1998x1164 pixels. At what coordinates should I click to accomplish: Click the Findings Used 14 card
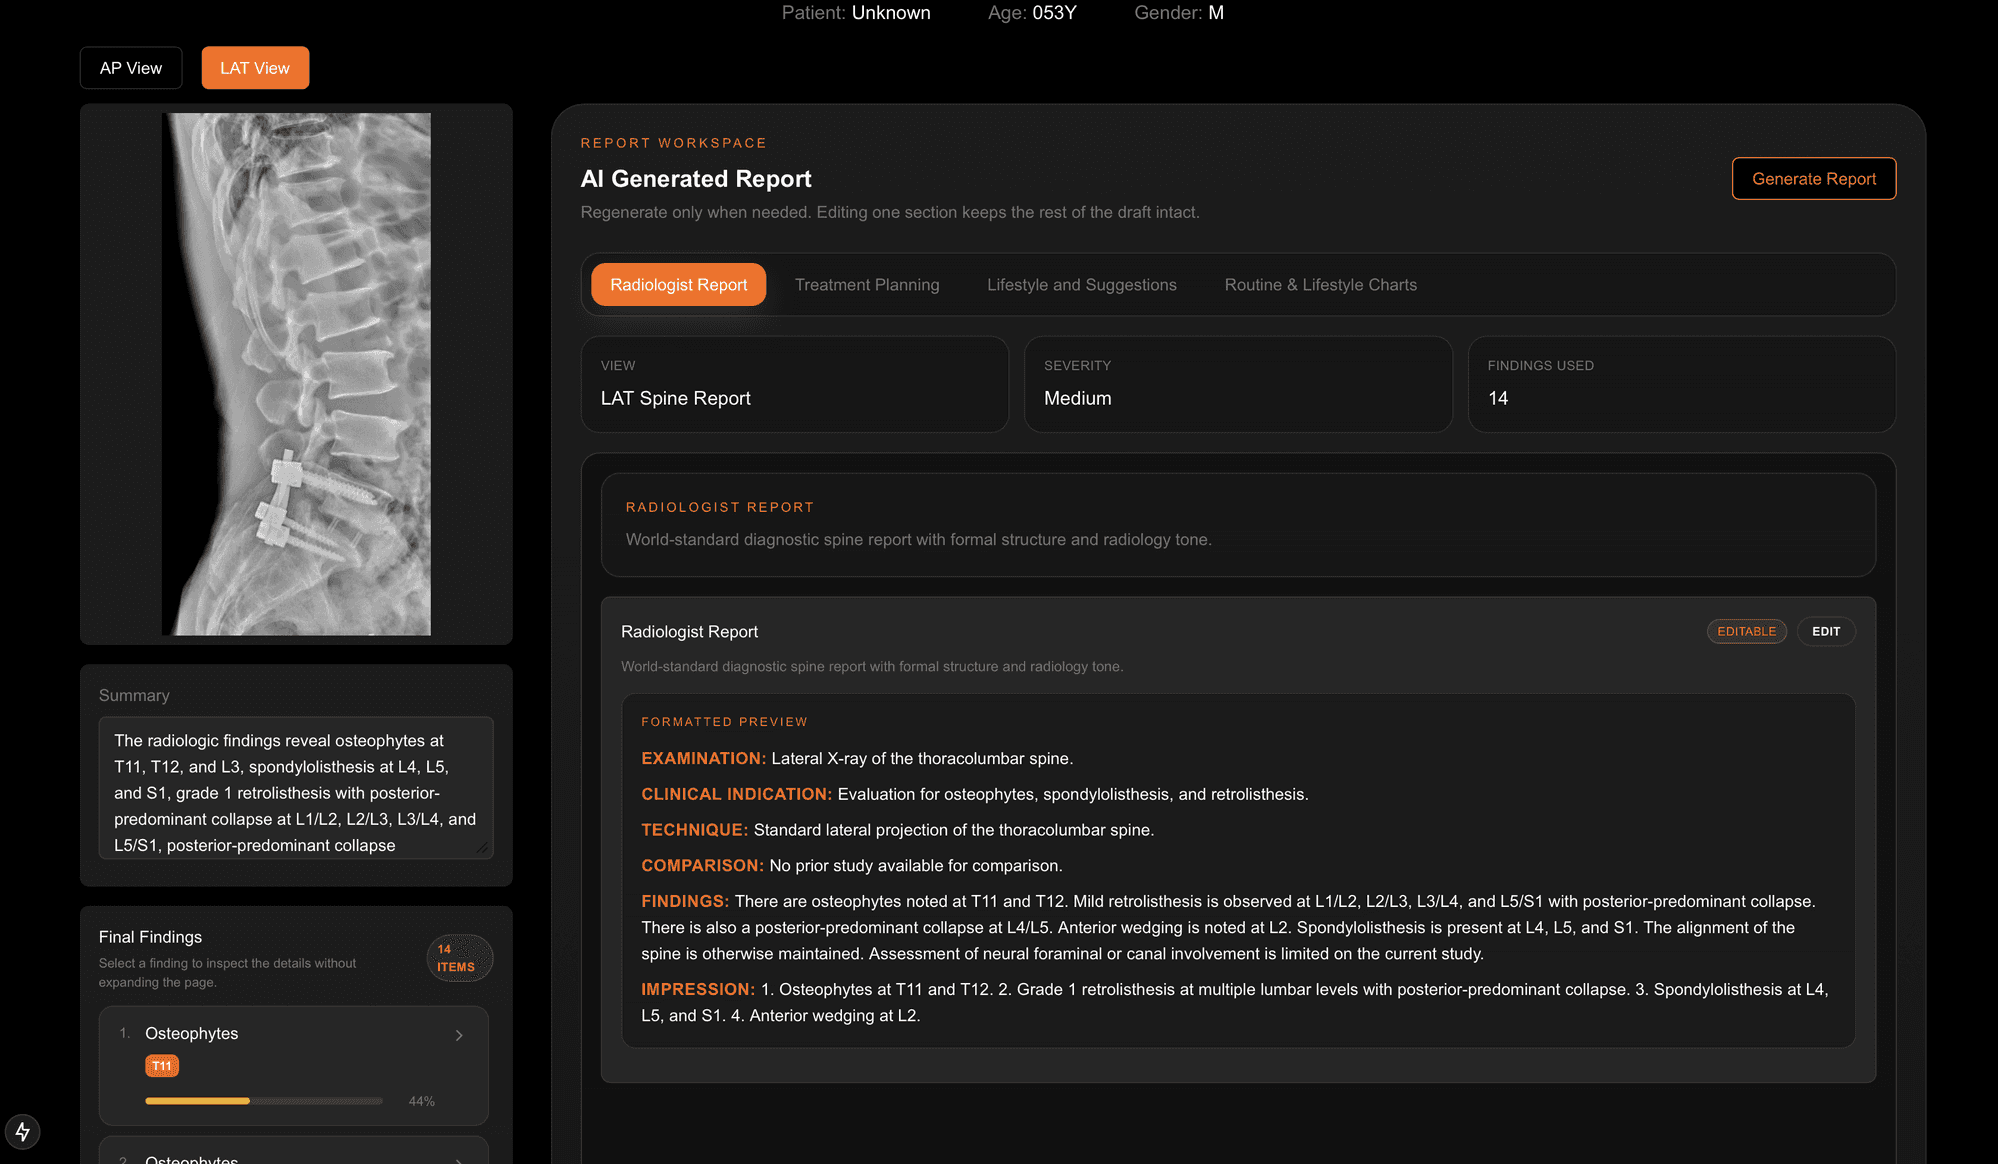(1682, 385)
